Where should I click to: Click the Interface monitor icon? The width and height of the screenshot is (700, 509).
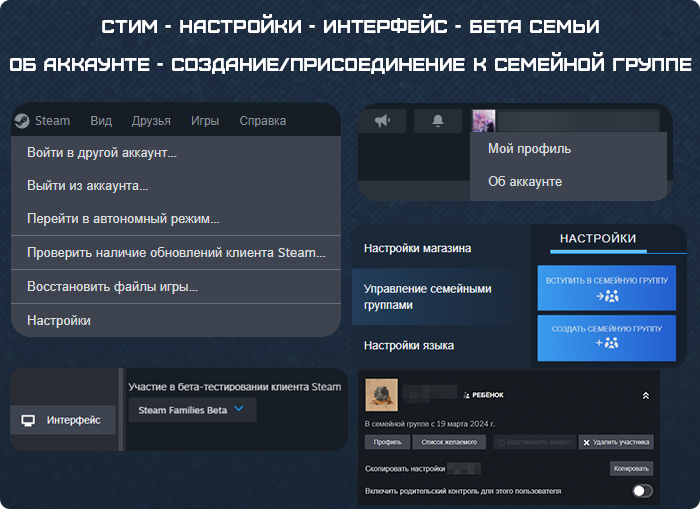pos(28,420)
